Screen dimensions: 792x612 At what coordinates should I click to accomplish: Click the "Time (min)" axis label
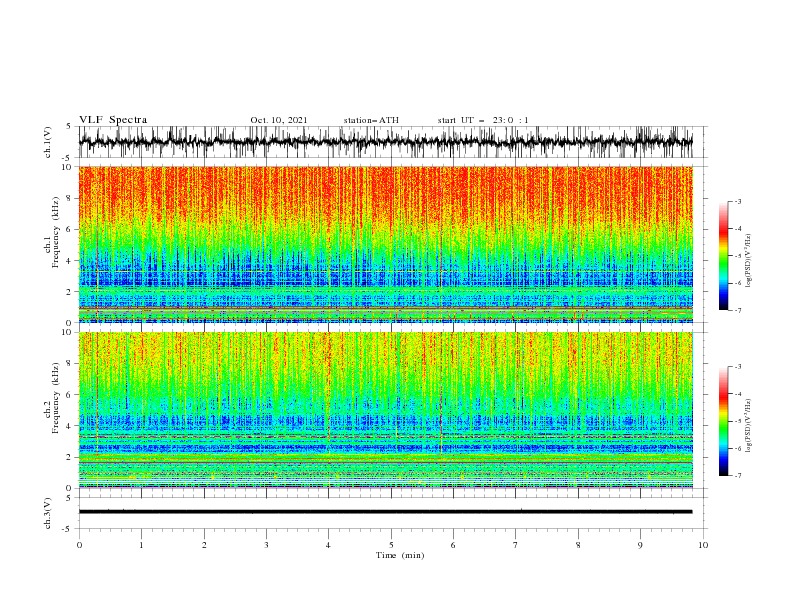[400, 555]
